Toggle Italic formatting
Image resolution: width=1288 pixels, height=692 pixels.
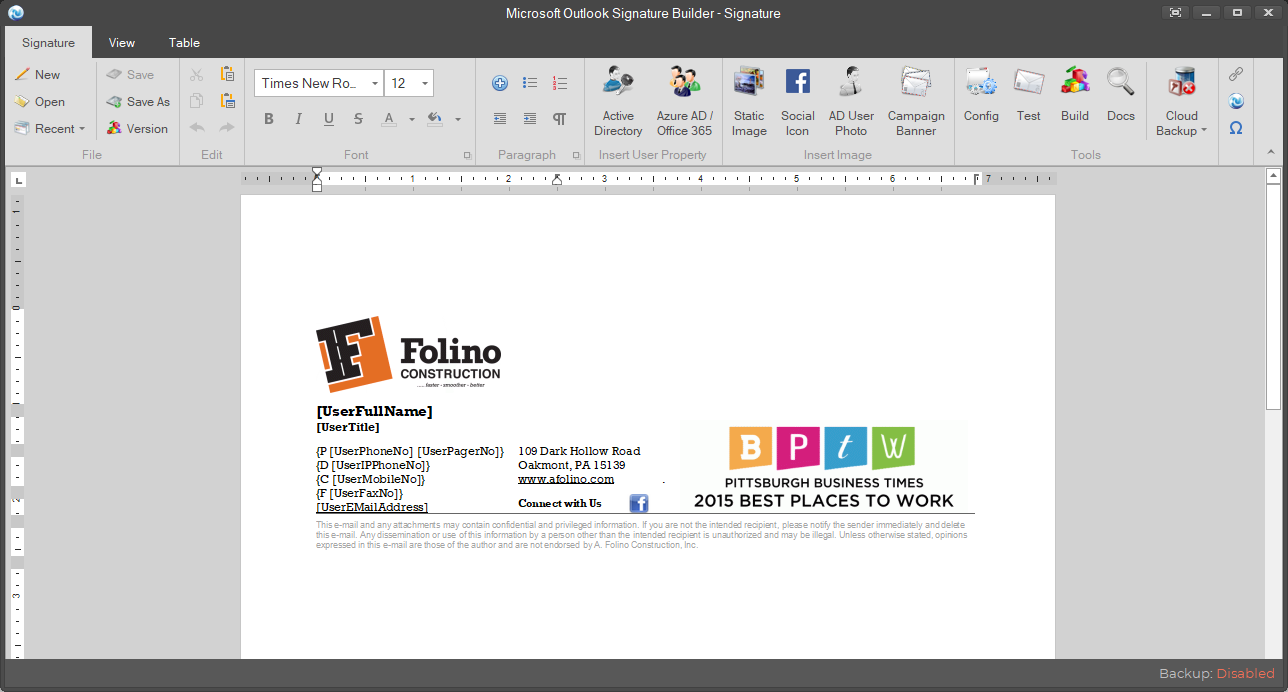[x=298, y=119]
